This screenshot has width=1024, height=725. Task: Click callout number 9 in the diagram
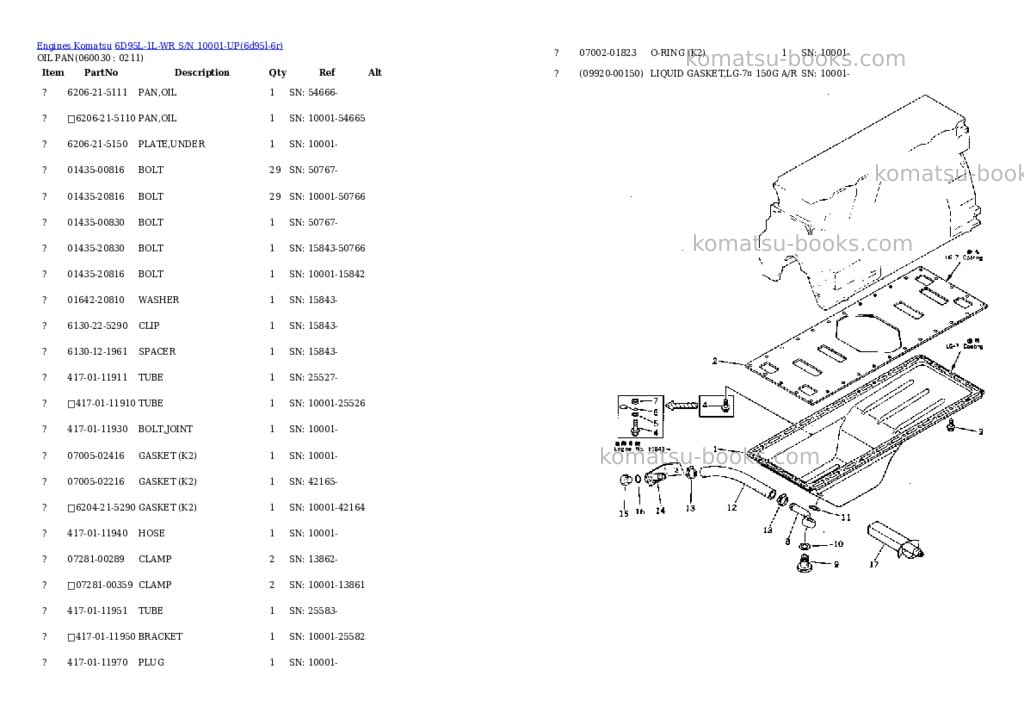coord(836,564)
